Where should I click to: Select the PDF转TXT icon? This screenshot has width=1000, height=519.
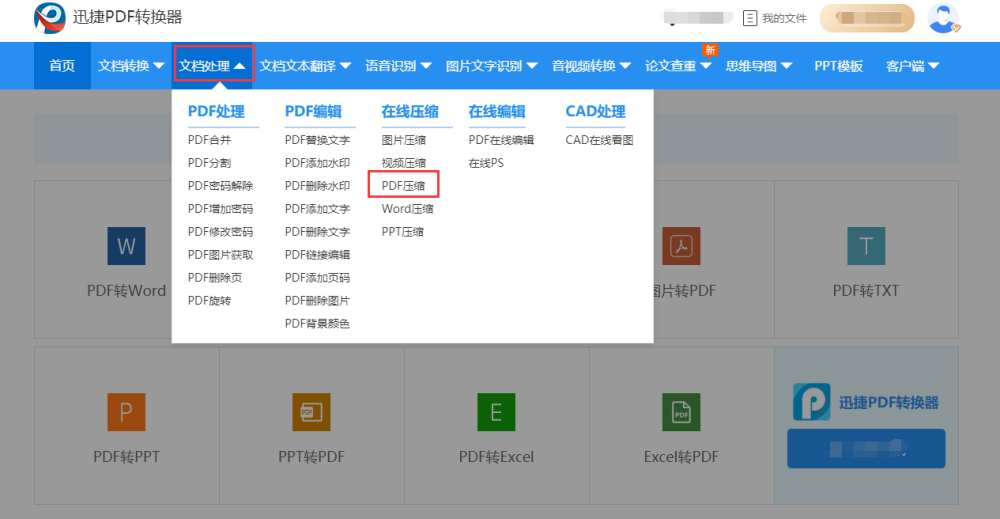(866, 246)
